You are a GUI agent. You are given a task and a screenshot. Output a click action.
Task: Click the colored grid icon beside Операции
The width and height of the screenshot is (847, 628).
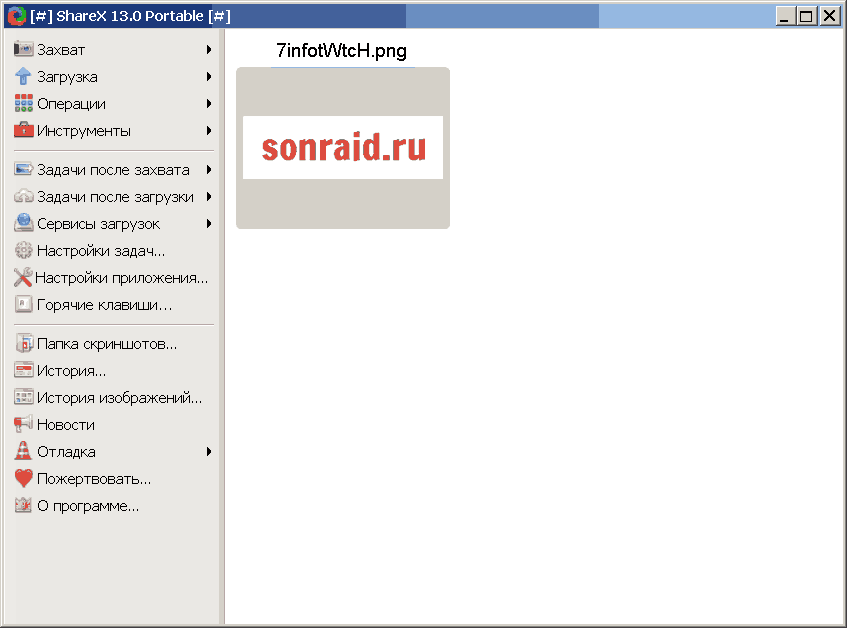click(23, 103)
